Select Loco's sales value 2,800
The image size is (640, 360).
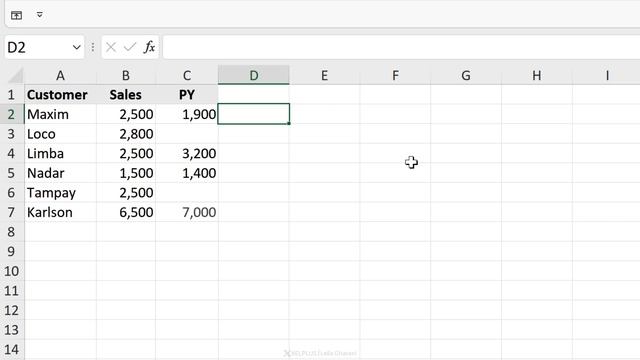pyautogui.click(x=126, y=134)
